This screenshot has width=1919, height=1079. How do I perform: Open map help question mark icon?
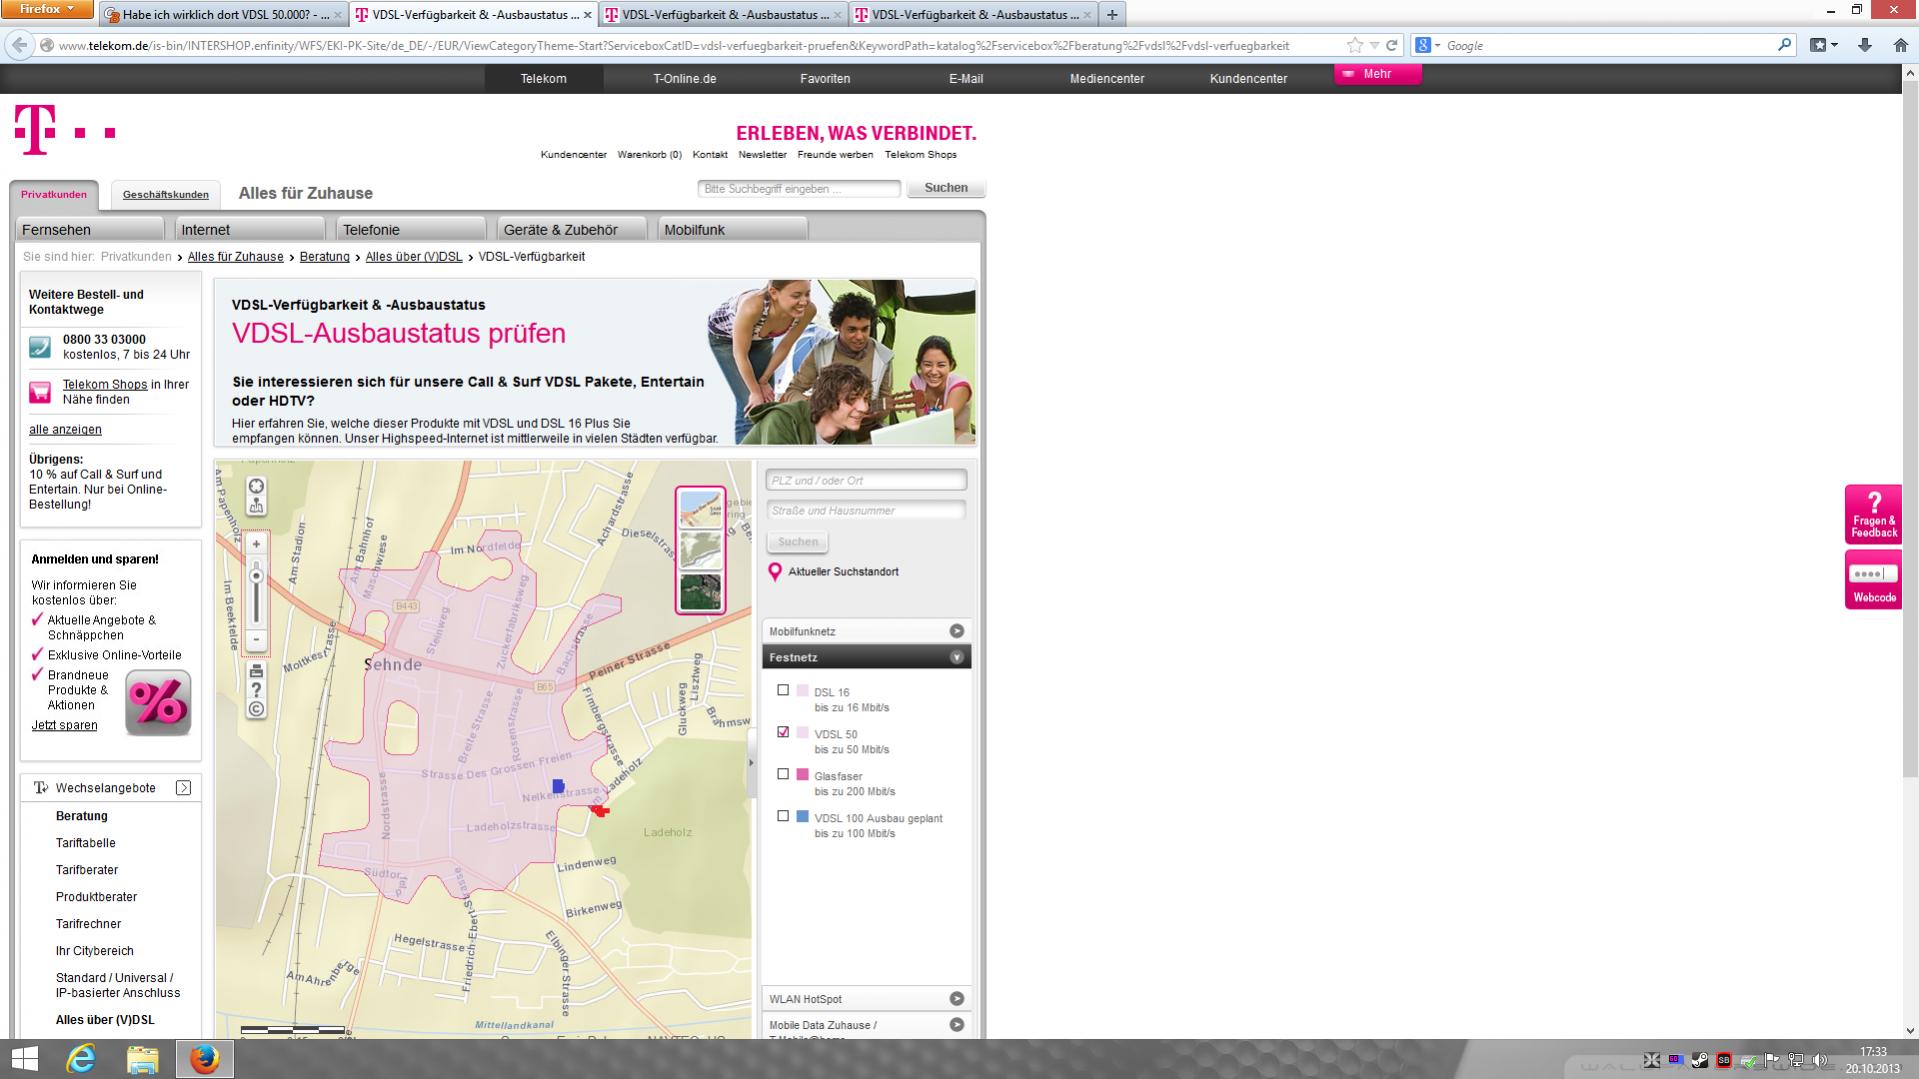pyautogui.click(x=256, y=689)
